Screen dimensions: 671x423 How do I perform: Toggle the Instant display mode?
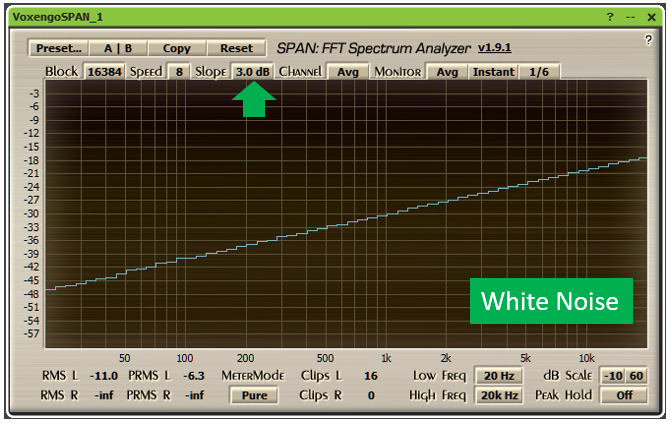493,71
